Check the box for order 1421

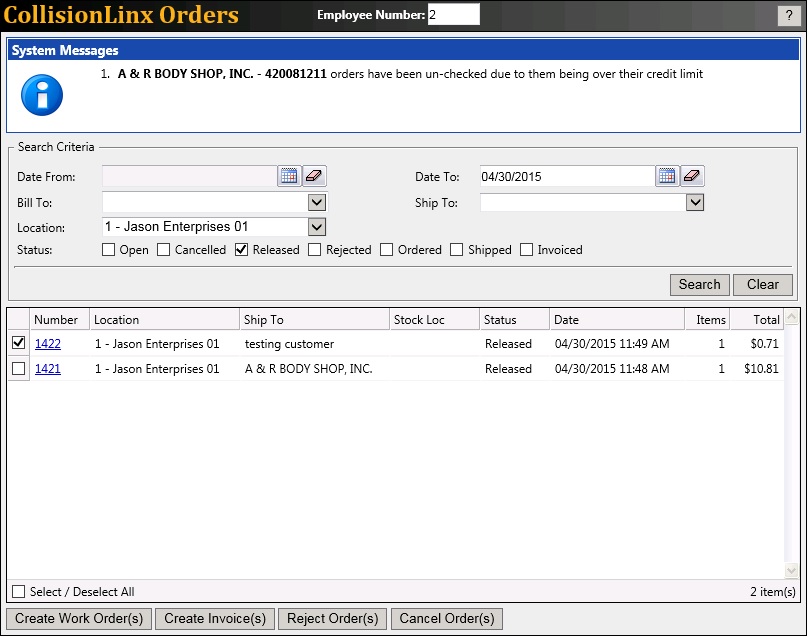click(x=18, y=369)
